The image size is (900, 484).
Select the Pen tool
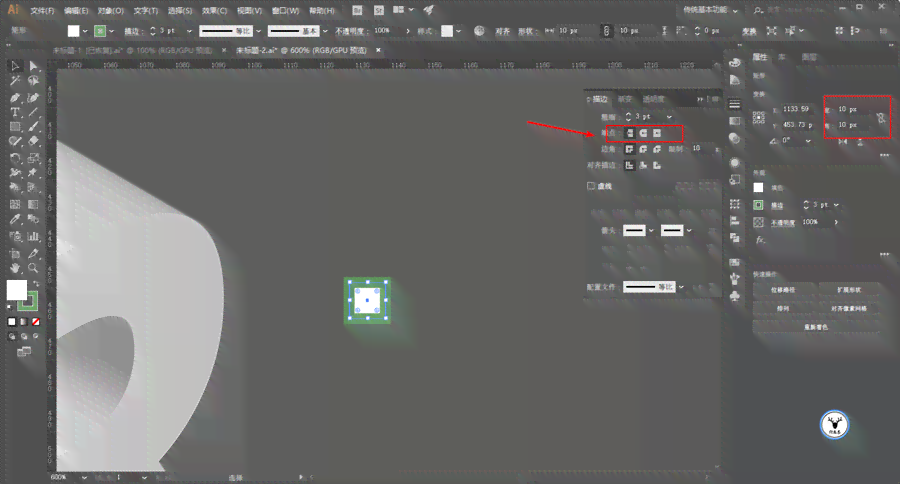click(15, 97)
